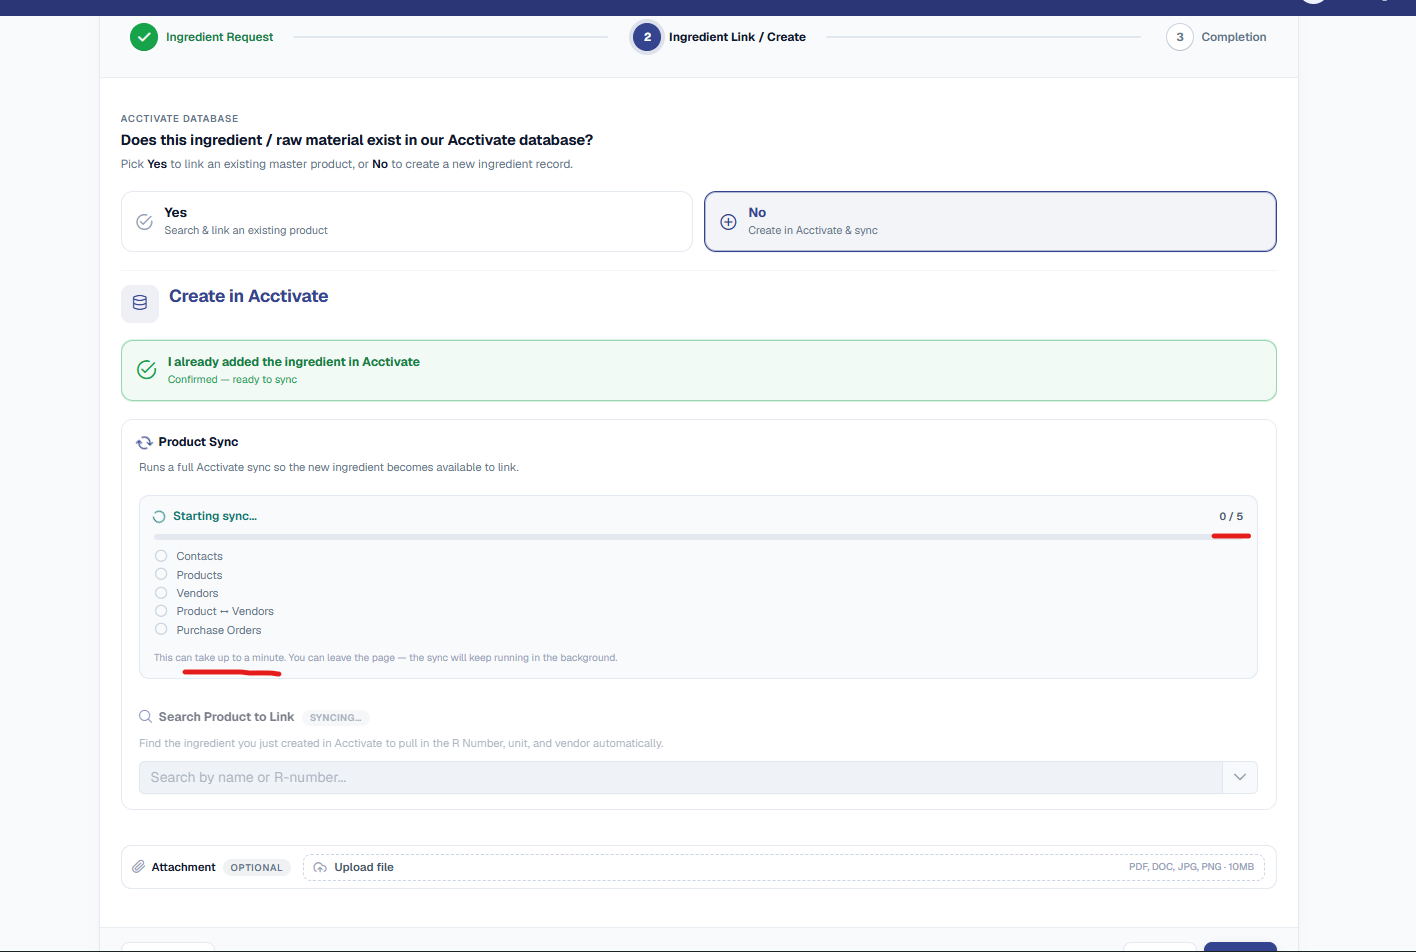This screenshot has height=952, width=1416.
Task: Click the Purchase Orders sync item label
Action: pos(219,630)
